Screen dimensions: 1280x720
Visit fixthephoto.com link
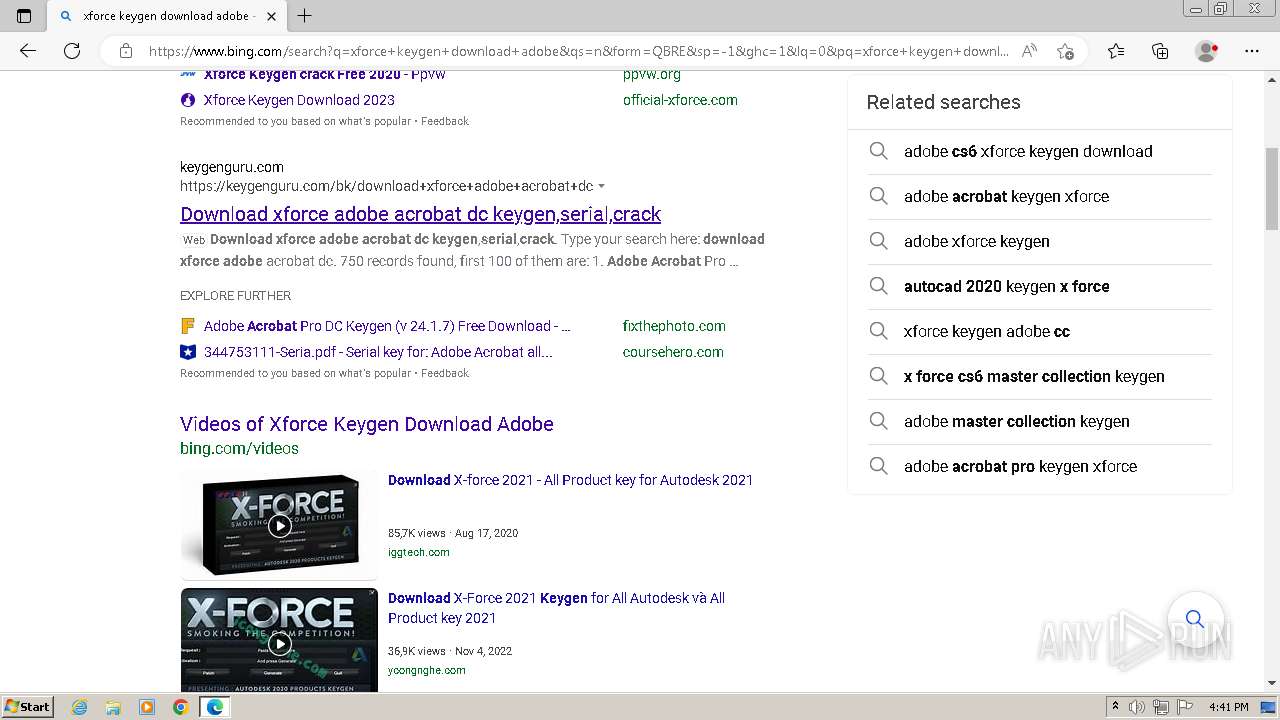674,326
